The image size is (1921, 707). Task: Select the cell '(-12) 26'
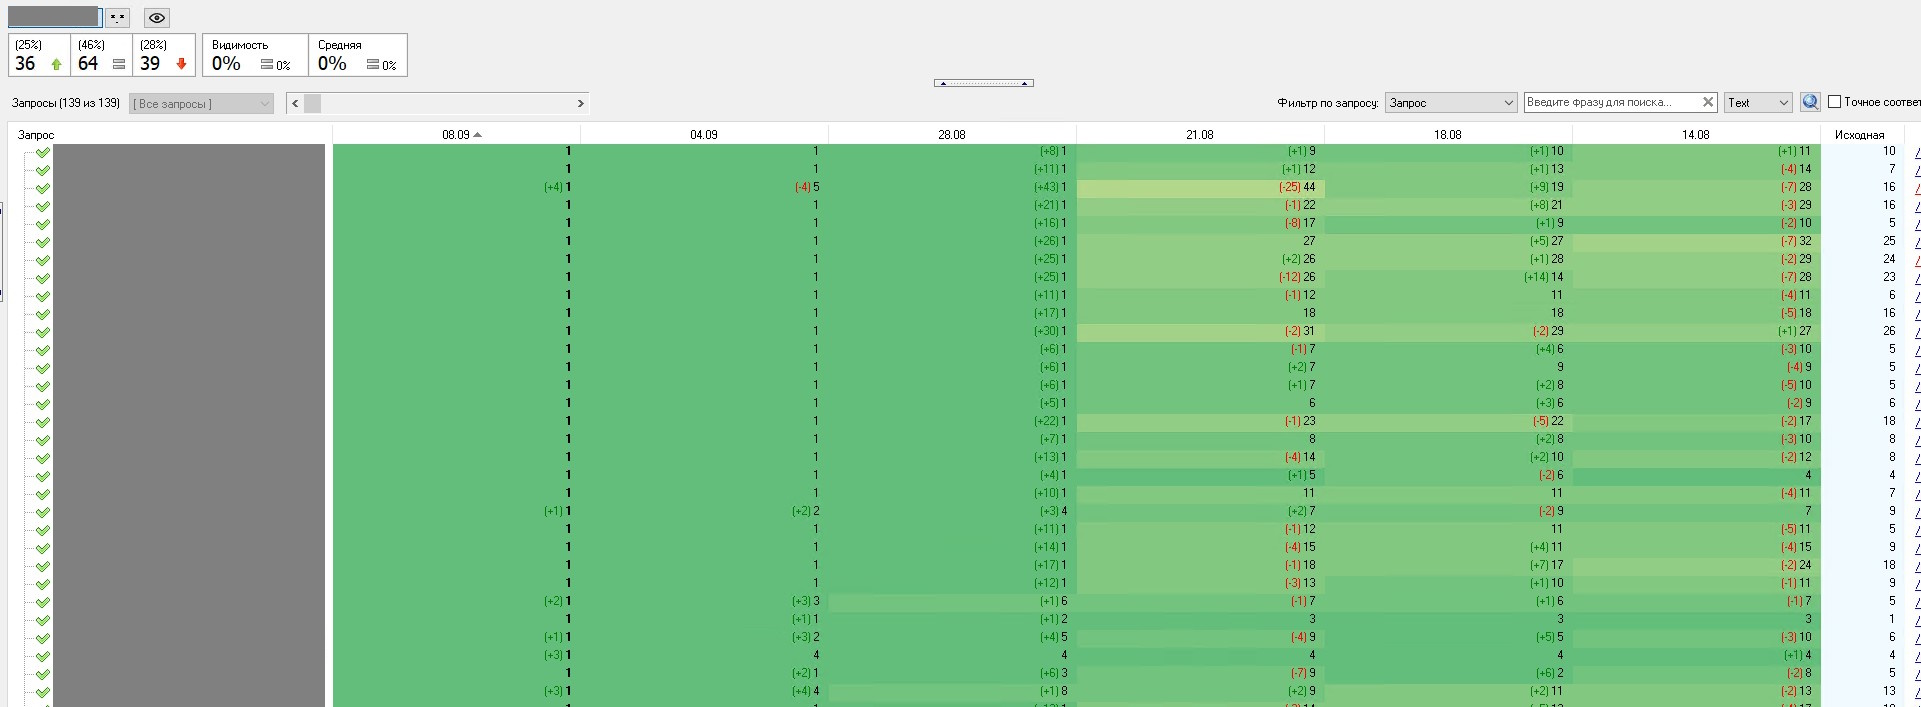click(1200, 277)
